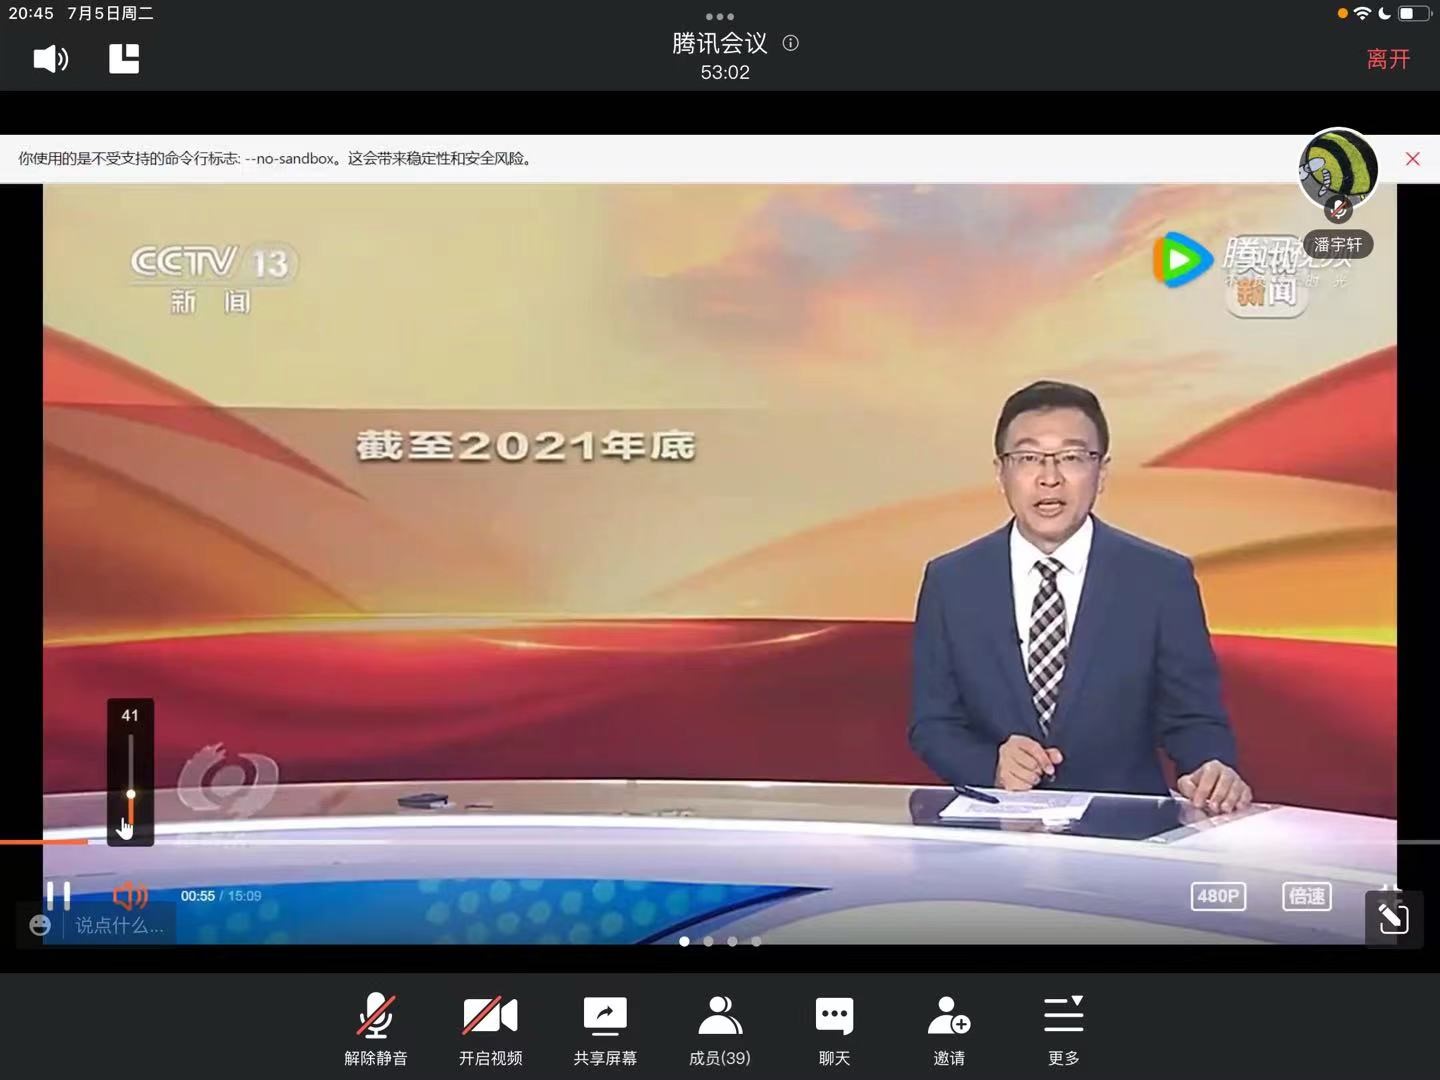
Task: Tap the 说点什么... message input field
Action: [118, 926]
